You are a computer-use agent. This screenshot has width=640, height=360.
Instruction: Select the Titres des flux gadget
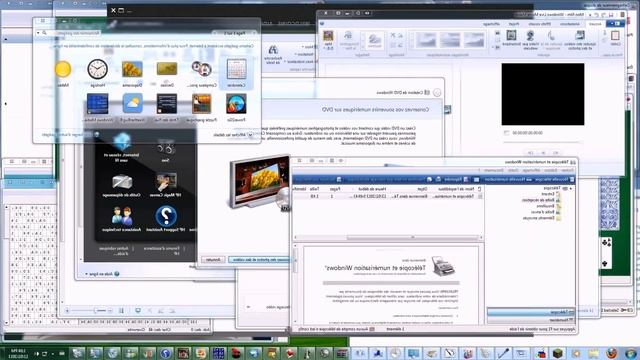(167, 107)
